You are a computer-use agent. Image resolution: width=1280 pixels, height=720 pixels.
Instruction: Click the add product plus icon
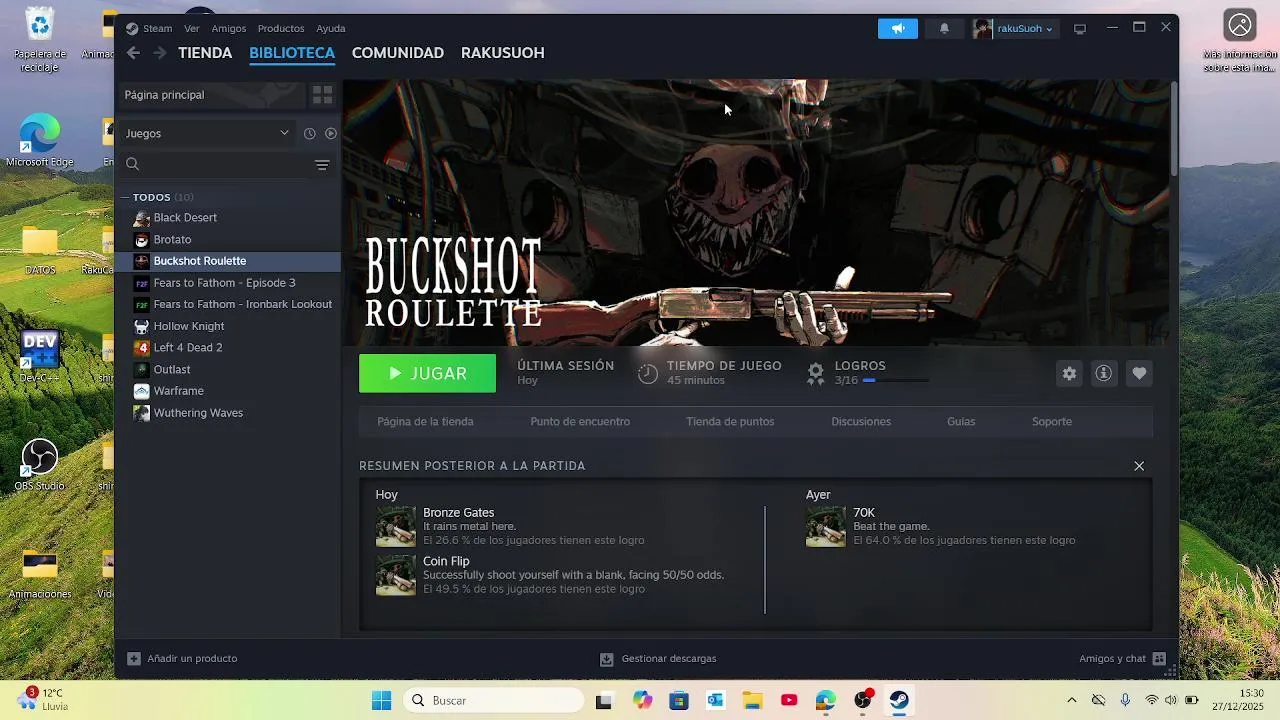pos(134,659)
